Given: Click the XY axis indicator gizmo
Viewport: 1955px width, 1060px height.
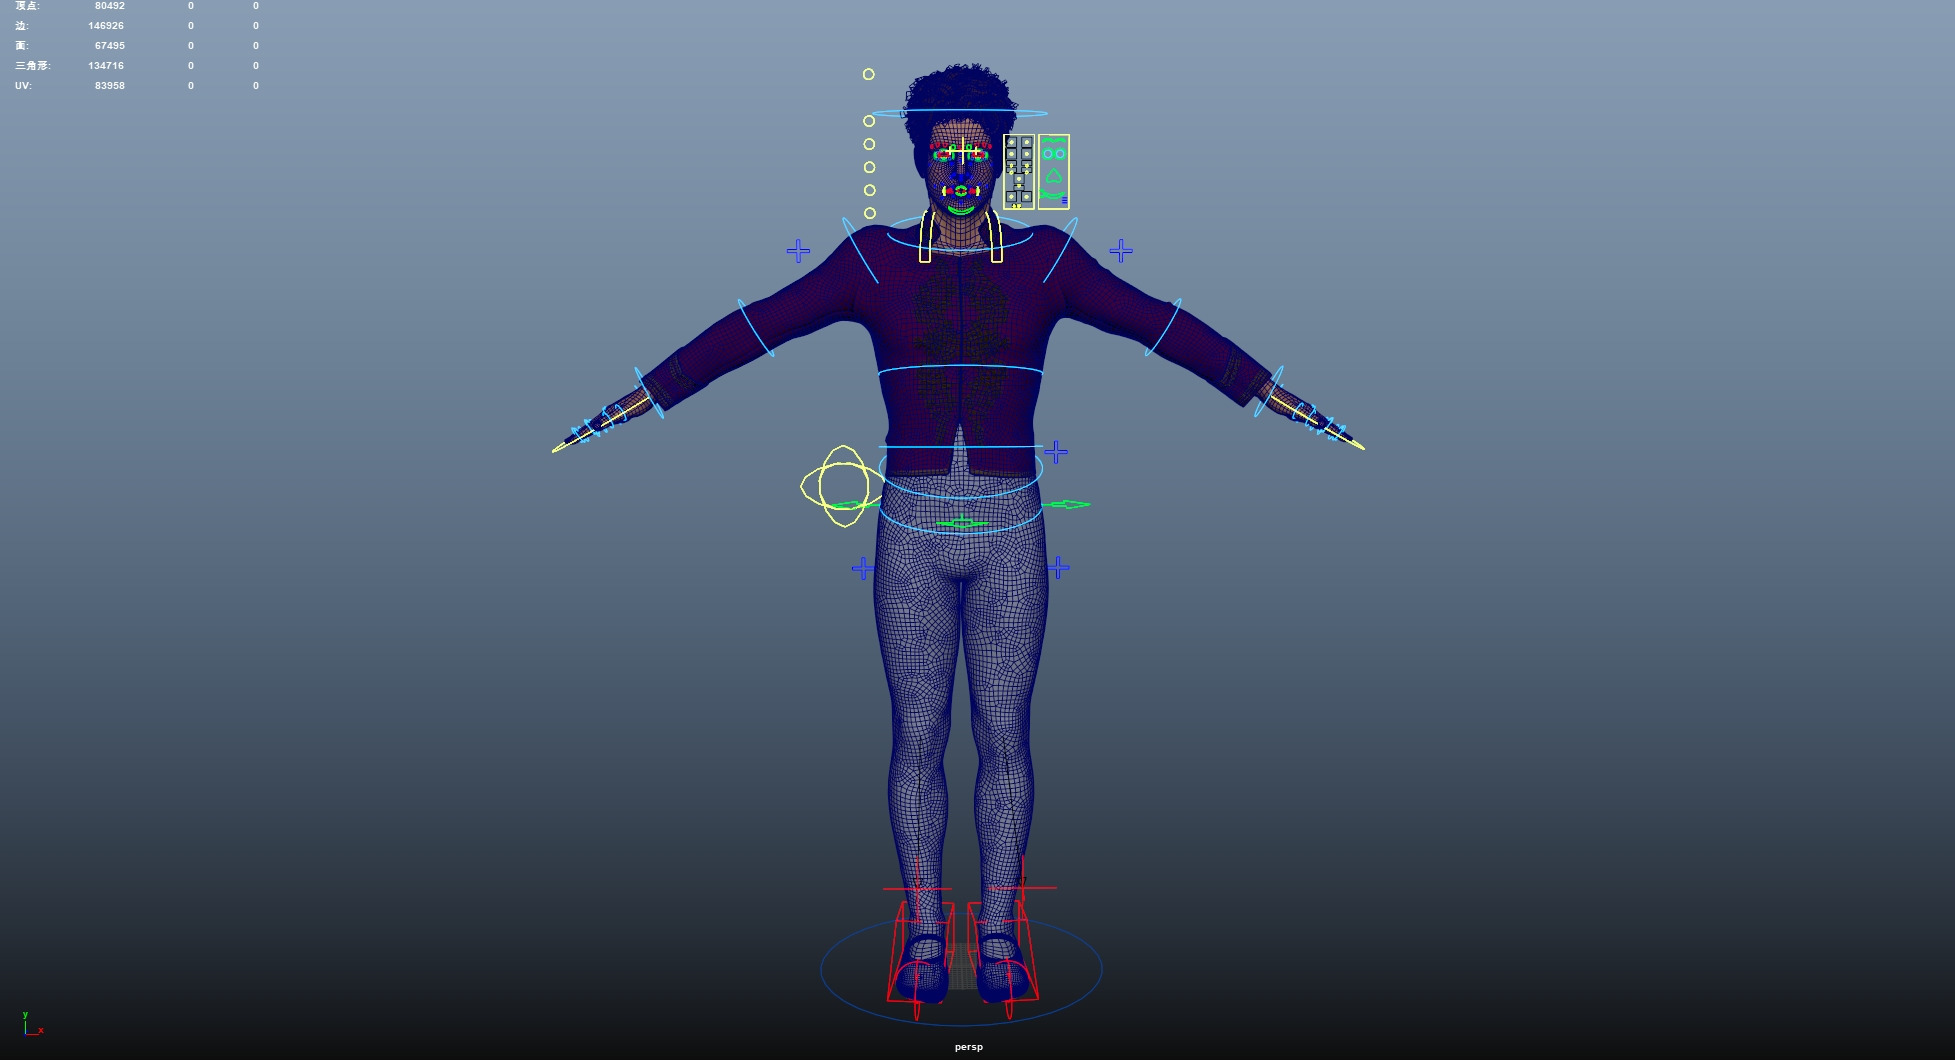Looking at the screenshot, I should [x=32, y=1024].
